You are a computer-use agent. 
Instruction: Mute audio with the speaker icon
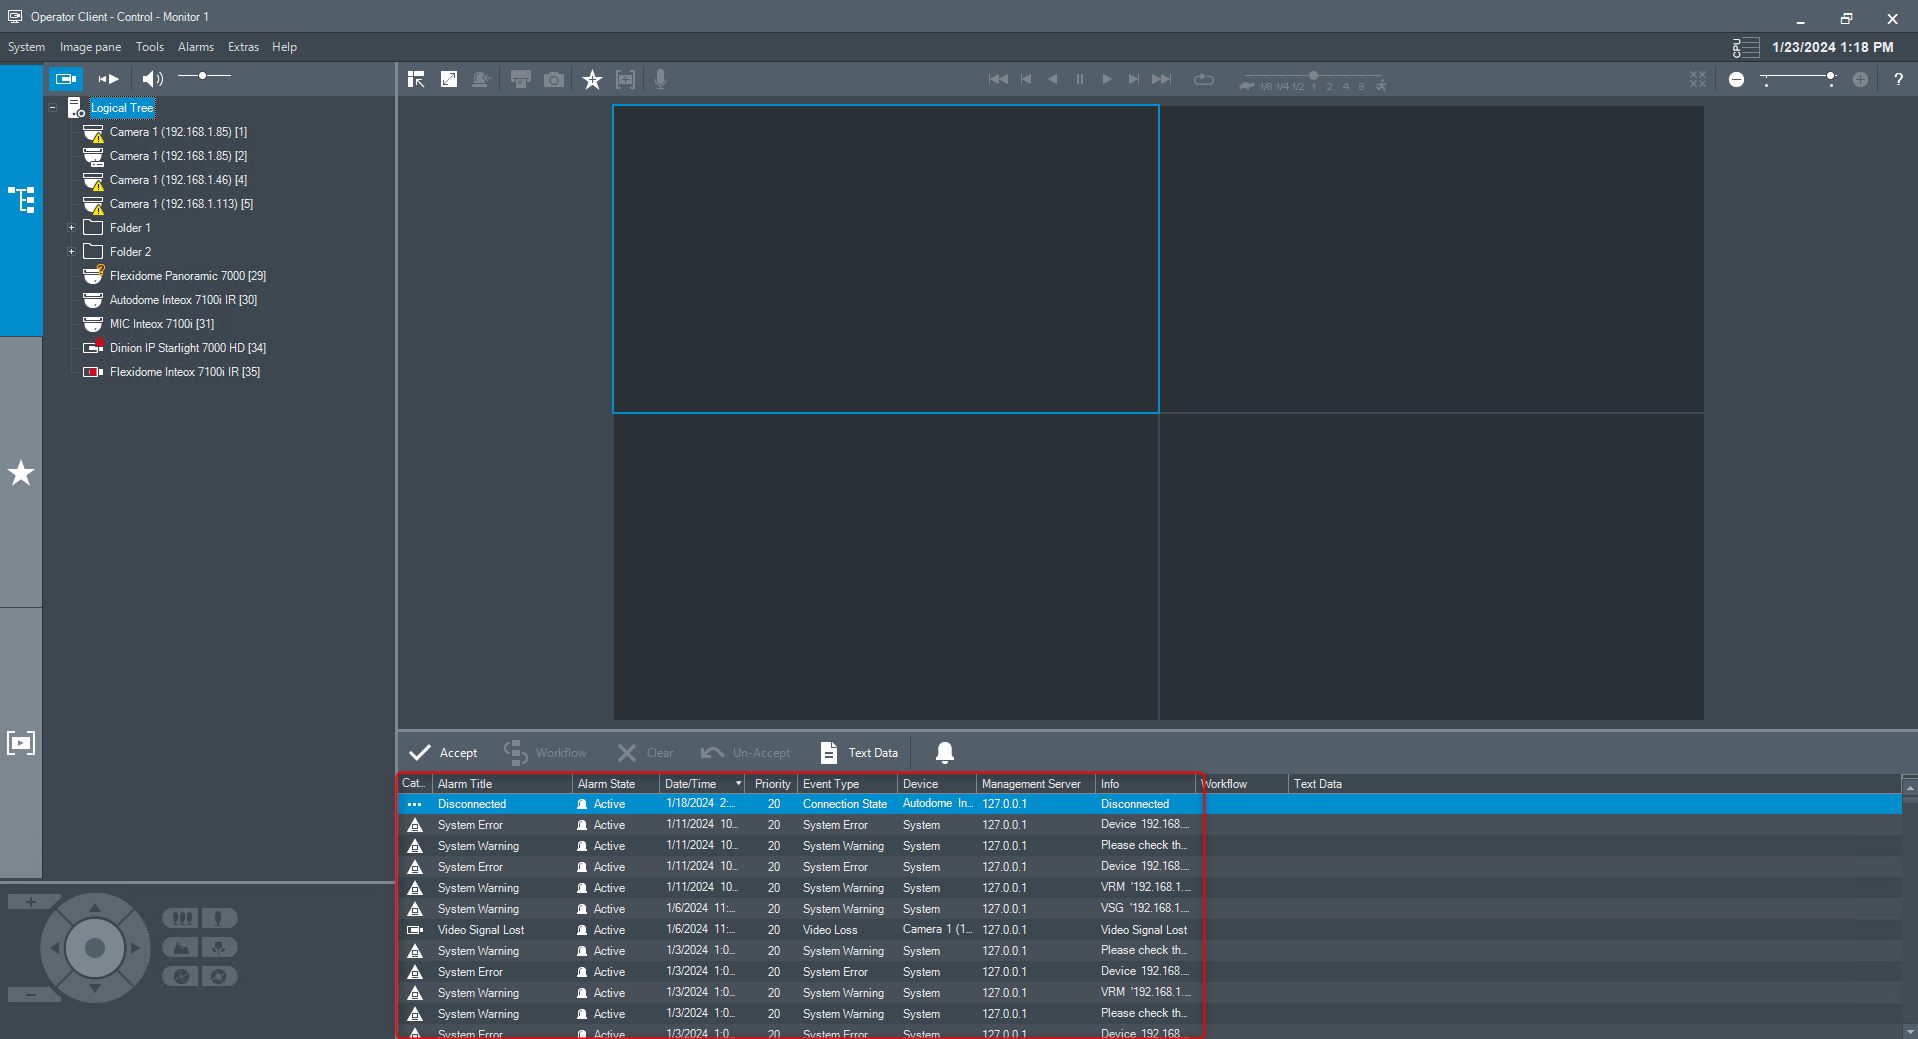(x=152, y=78)
